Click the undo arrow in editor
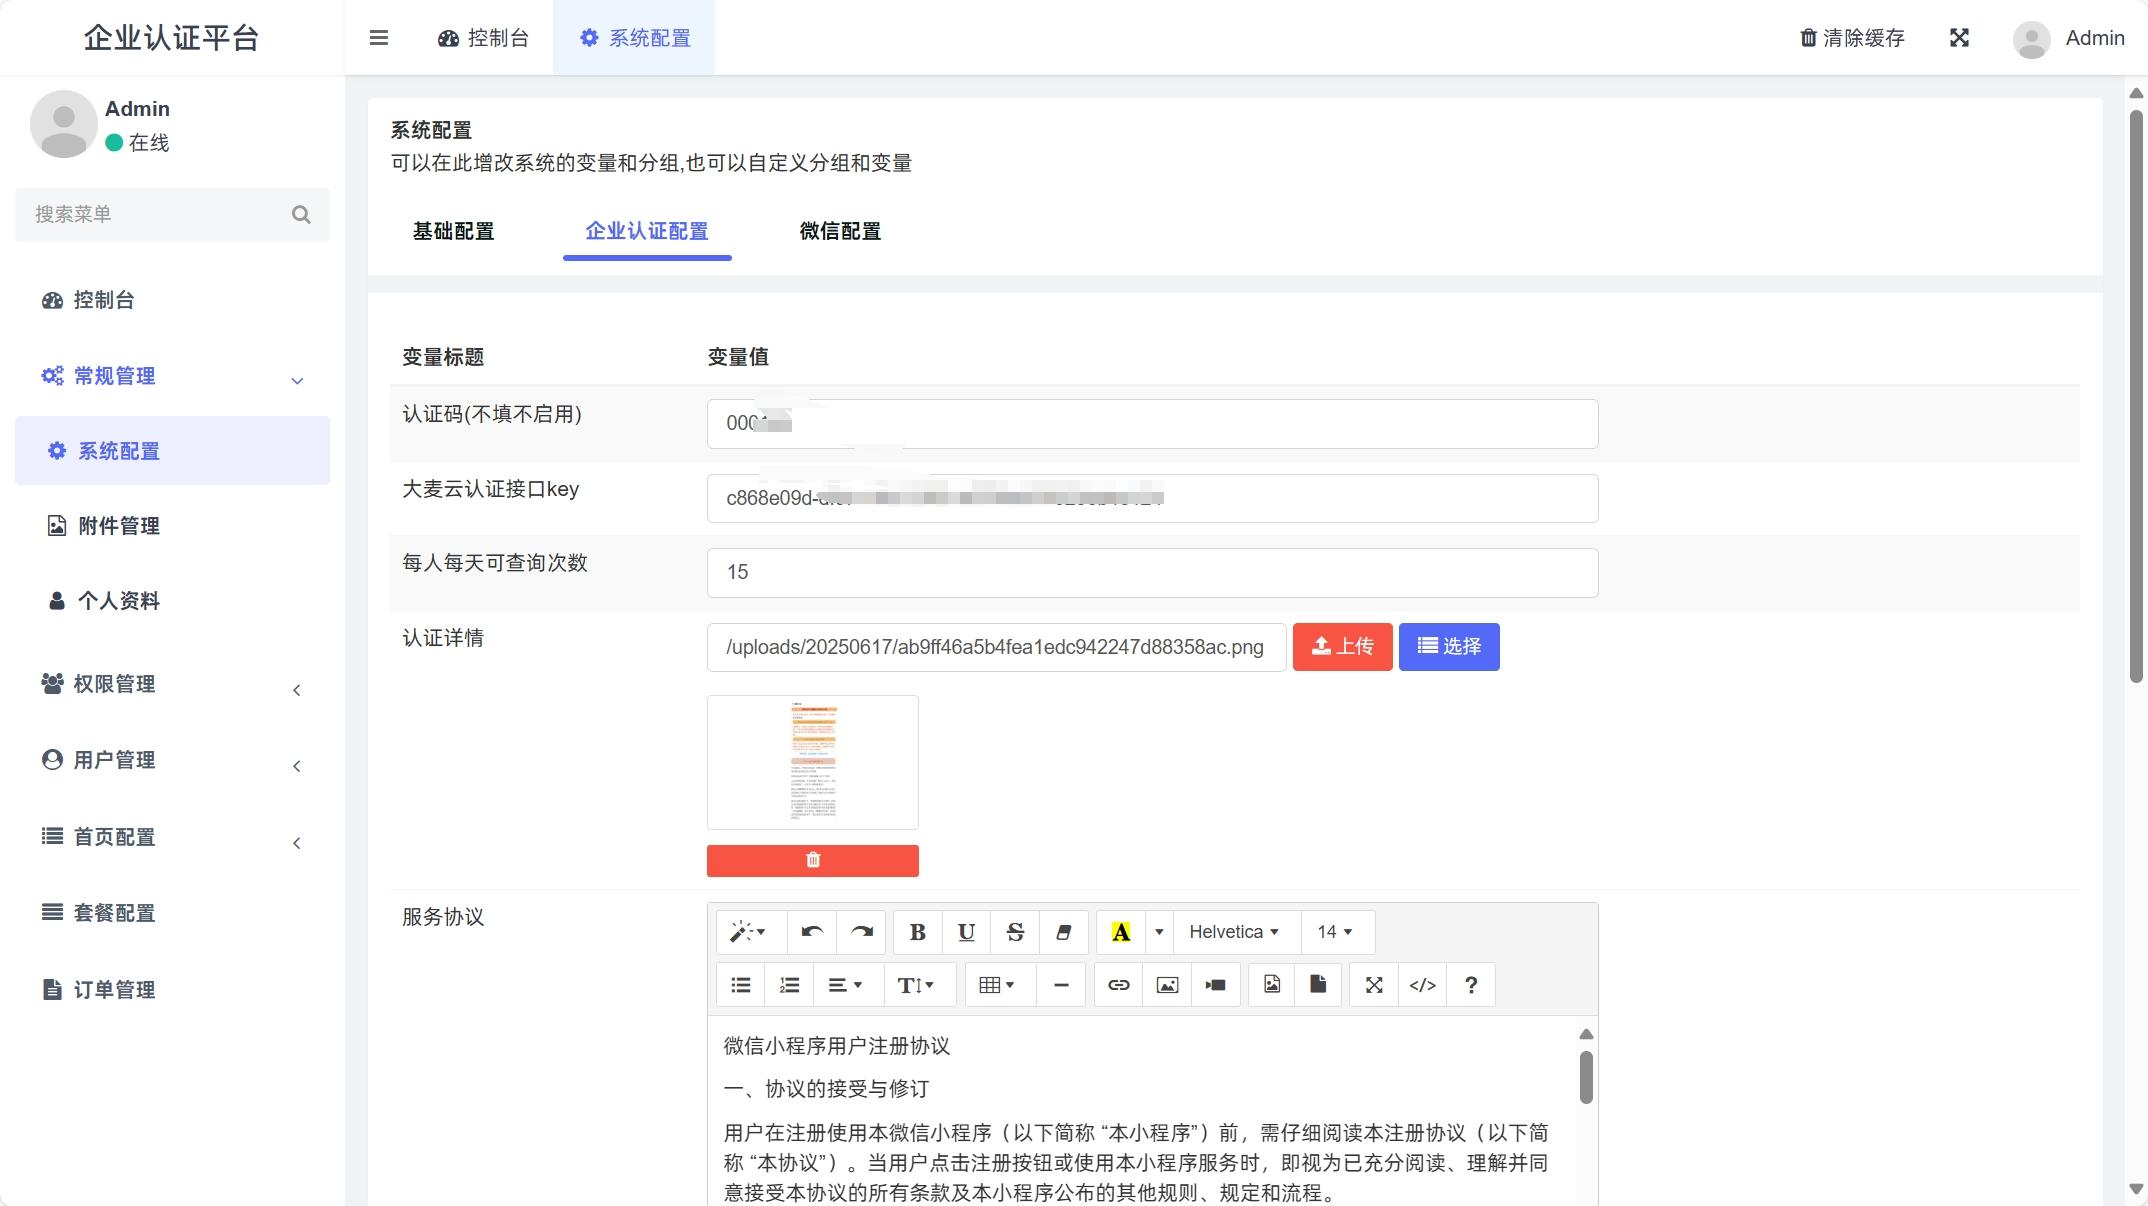 click(812, 932)
